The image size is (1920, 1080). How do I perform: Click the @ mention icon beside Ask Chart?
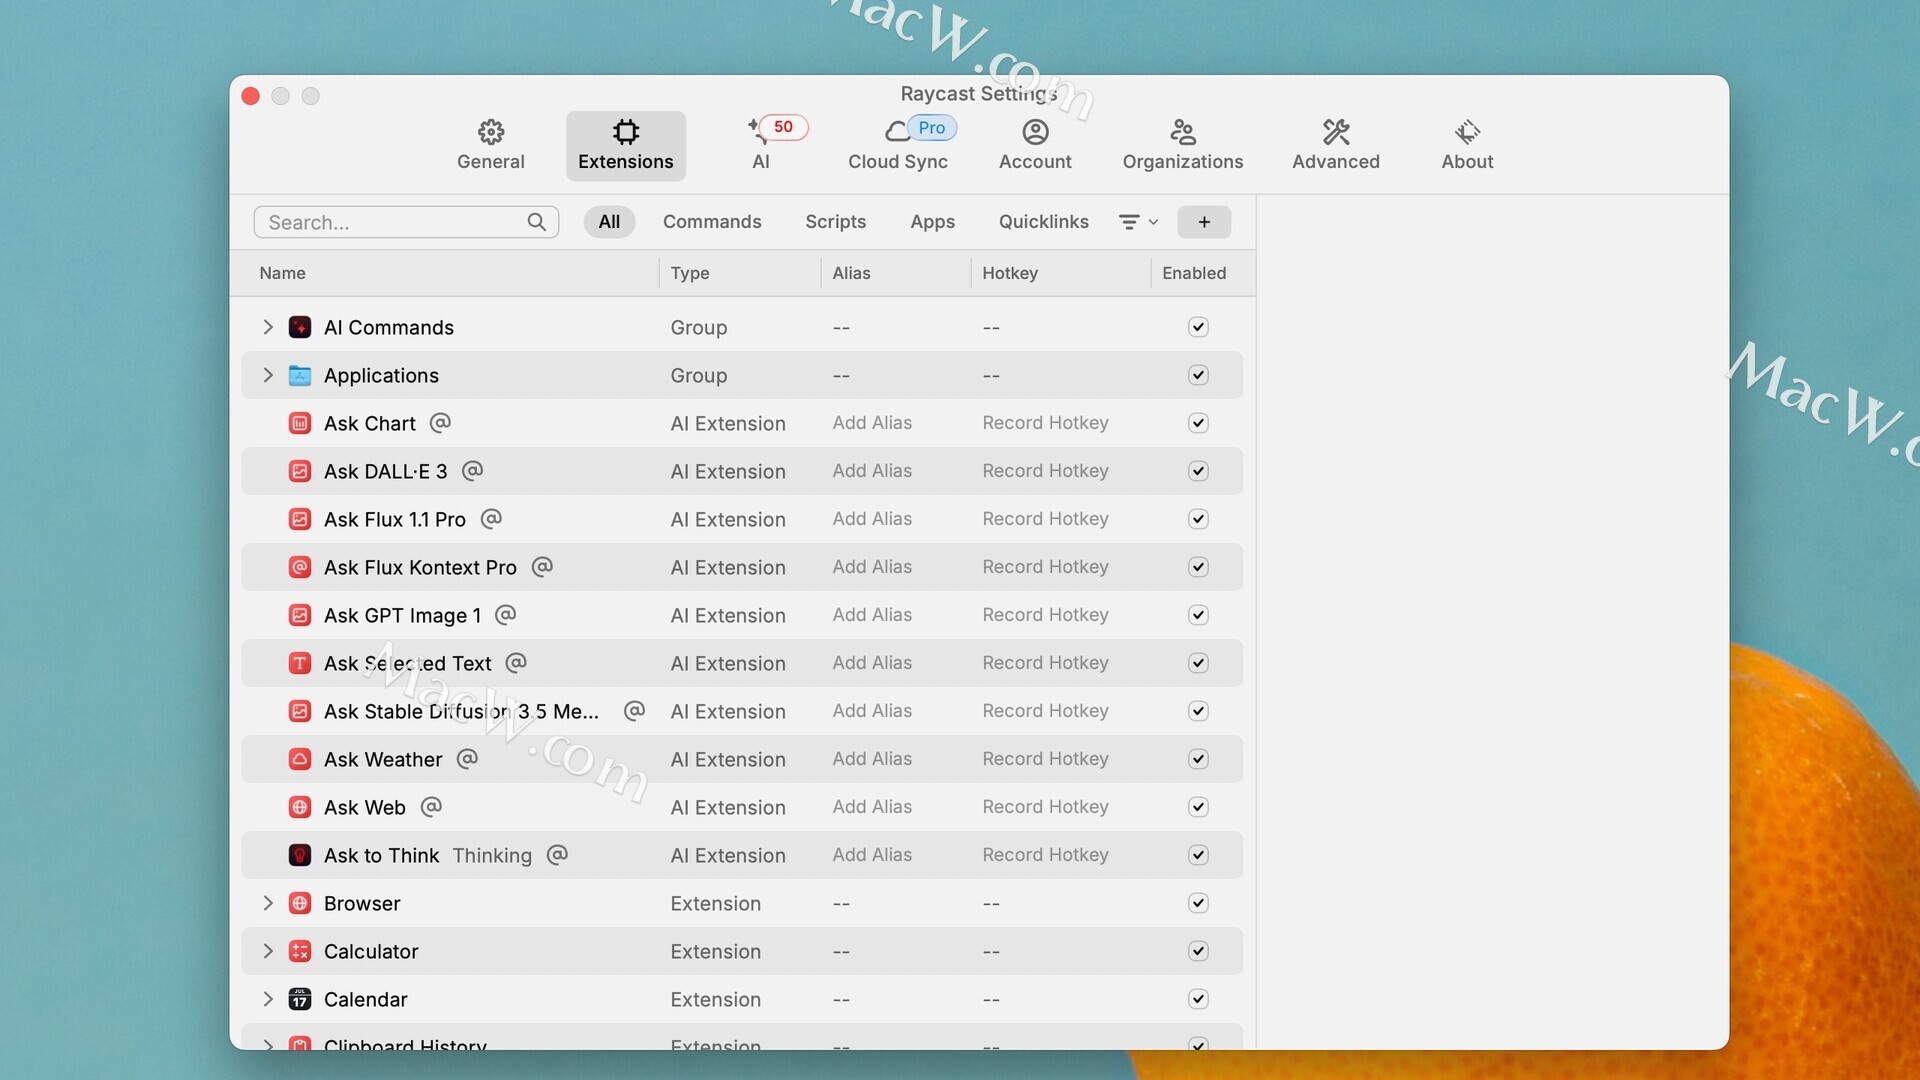click(x=440, y=423)
